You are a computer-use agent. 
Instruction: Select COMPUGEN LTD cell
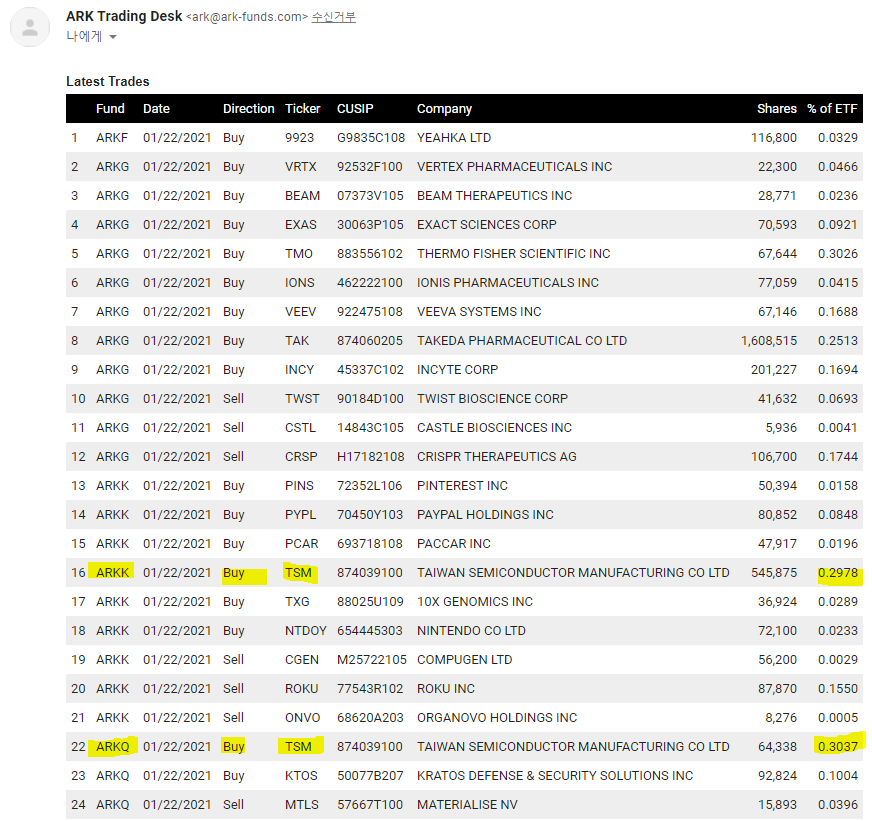(x=464, y=660)
